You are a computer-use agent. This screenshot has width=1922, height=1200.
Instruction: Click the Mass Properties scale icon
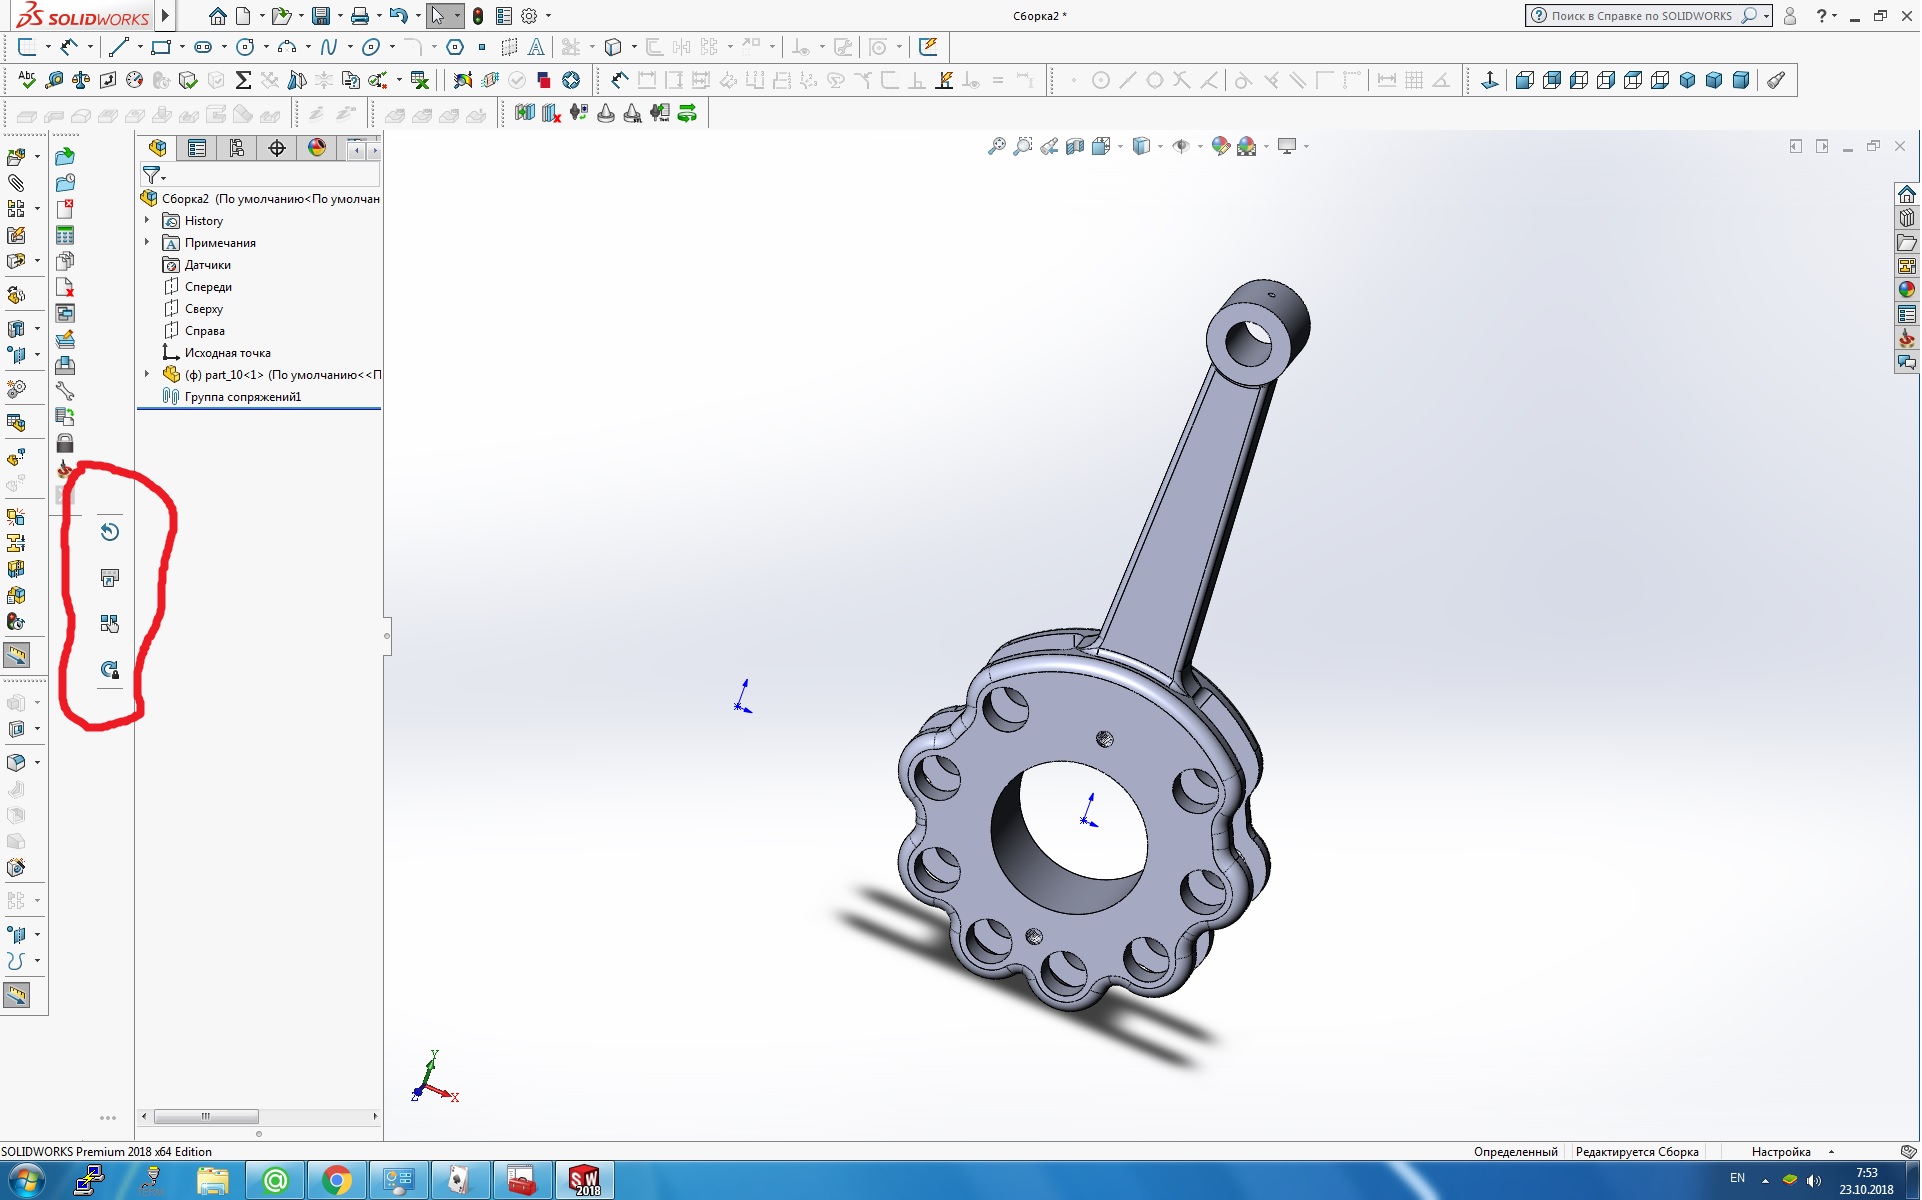tap(81, 80)
